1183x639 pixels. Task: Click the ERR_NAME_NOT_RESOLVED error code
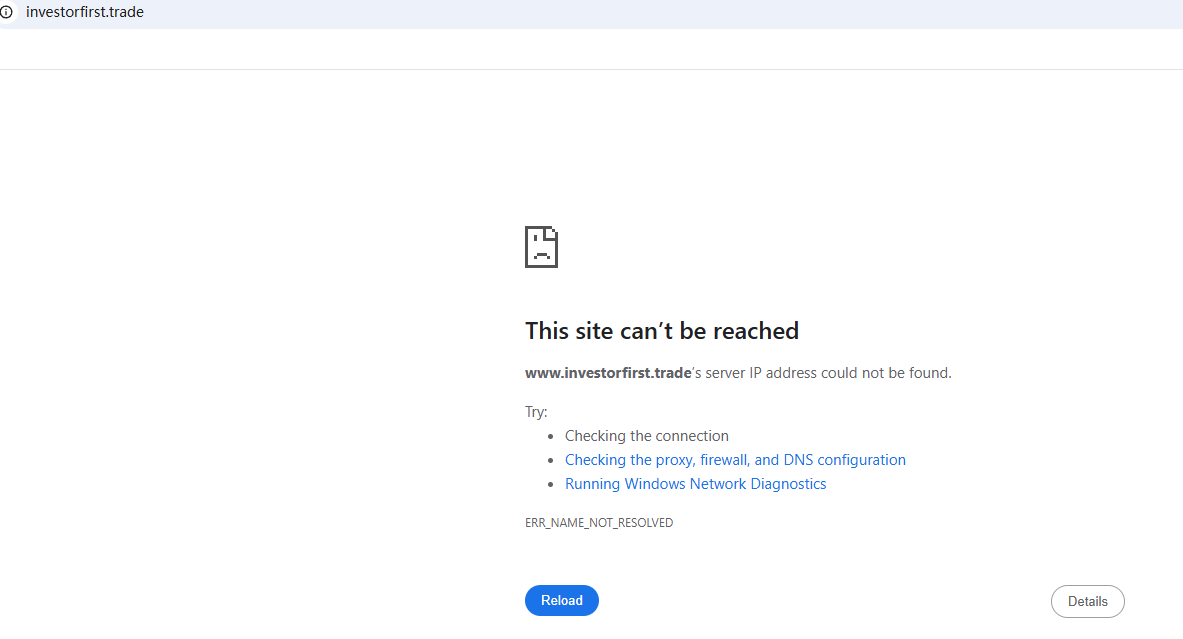coord(599,523)
